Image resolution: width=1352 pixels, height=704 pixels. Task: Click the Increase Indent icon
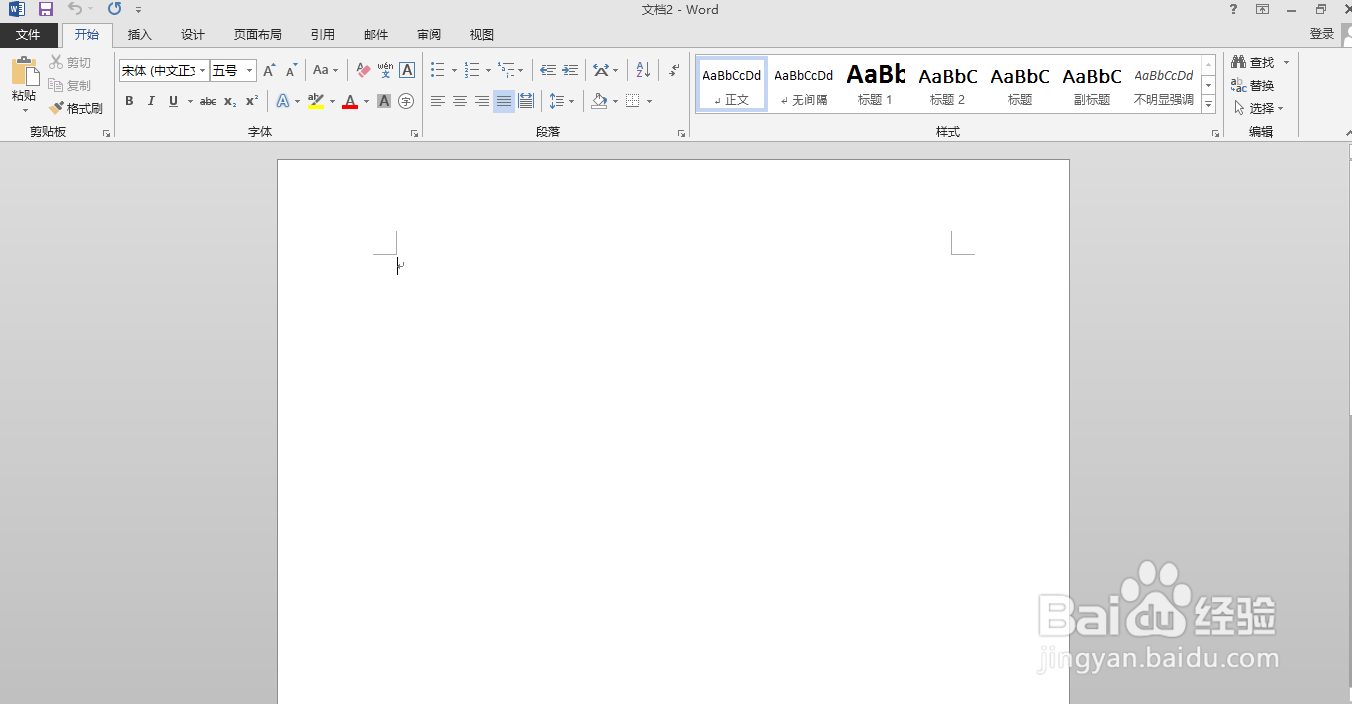570,71
